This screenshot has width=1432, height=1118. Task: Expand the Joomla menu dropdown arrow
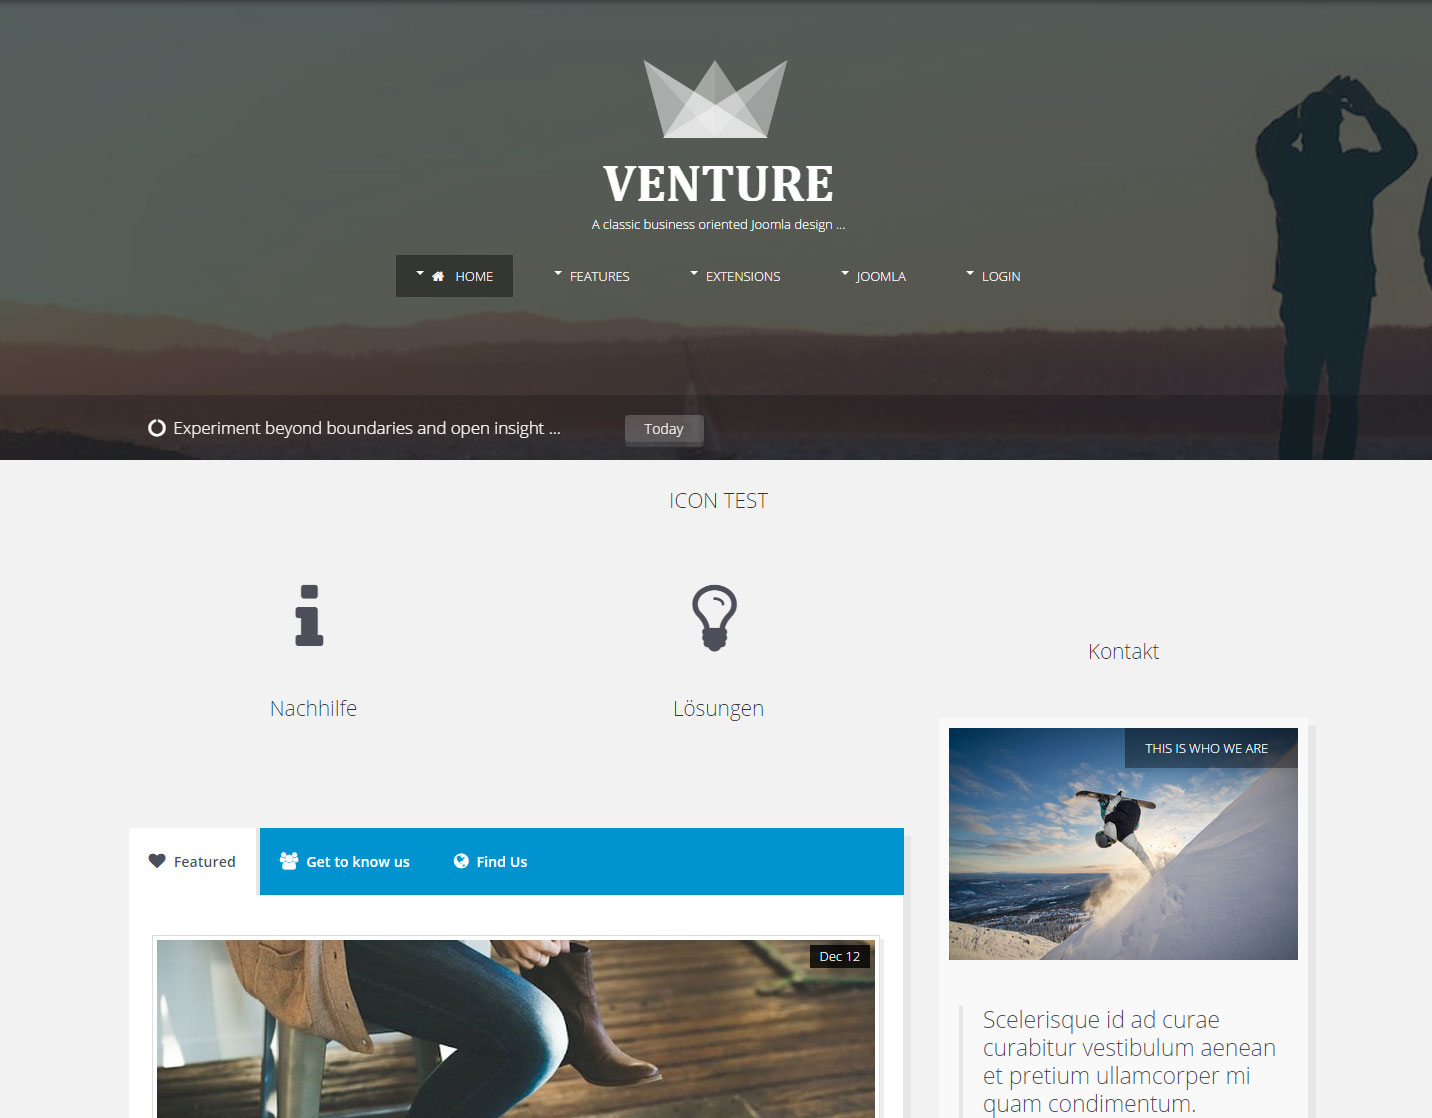[x=845, y=272]
